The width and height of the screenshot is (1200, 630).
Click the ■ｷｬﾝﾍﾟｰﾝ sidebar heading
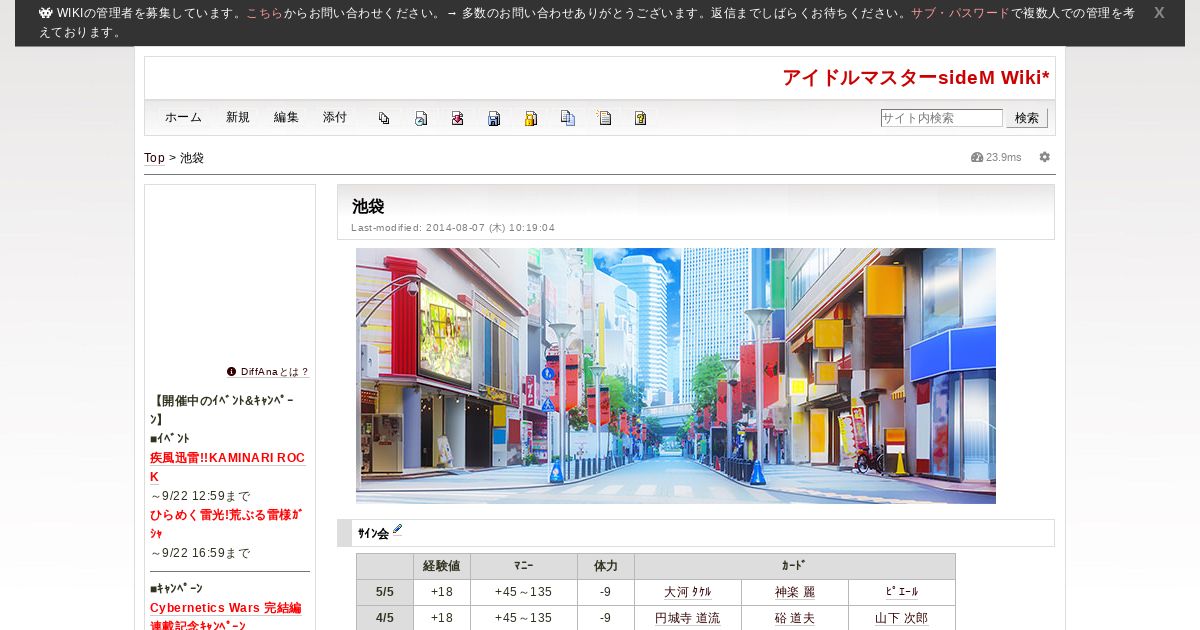pos(176,588)
